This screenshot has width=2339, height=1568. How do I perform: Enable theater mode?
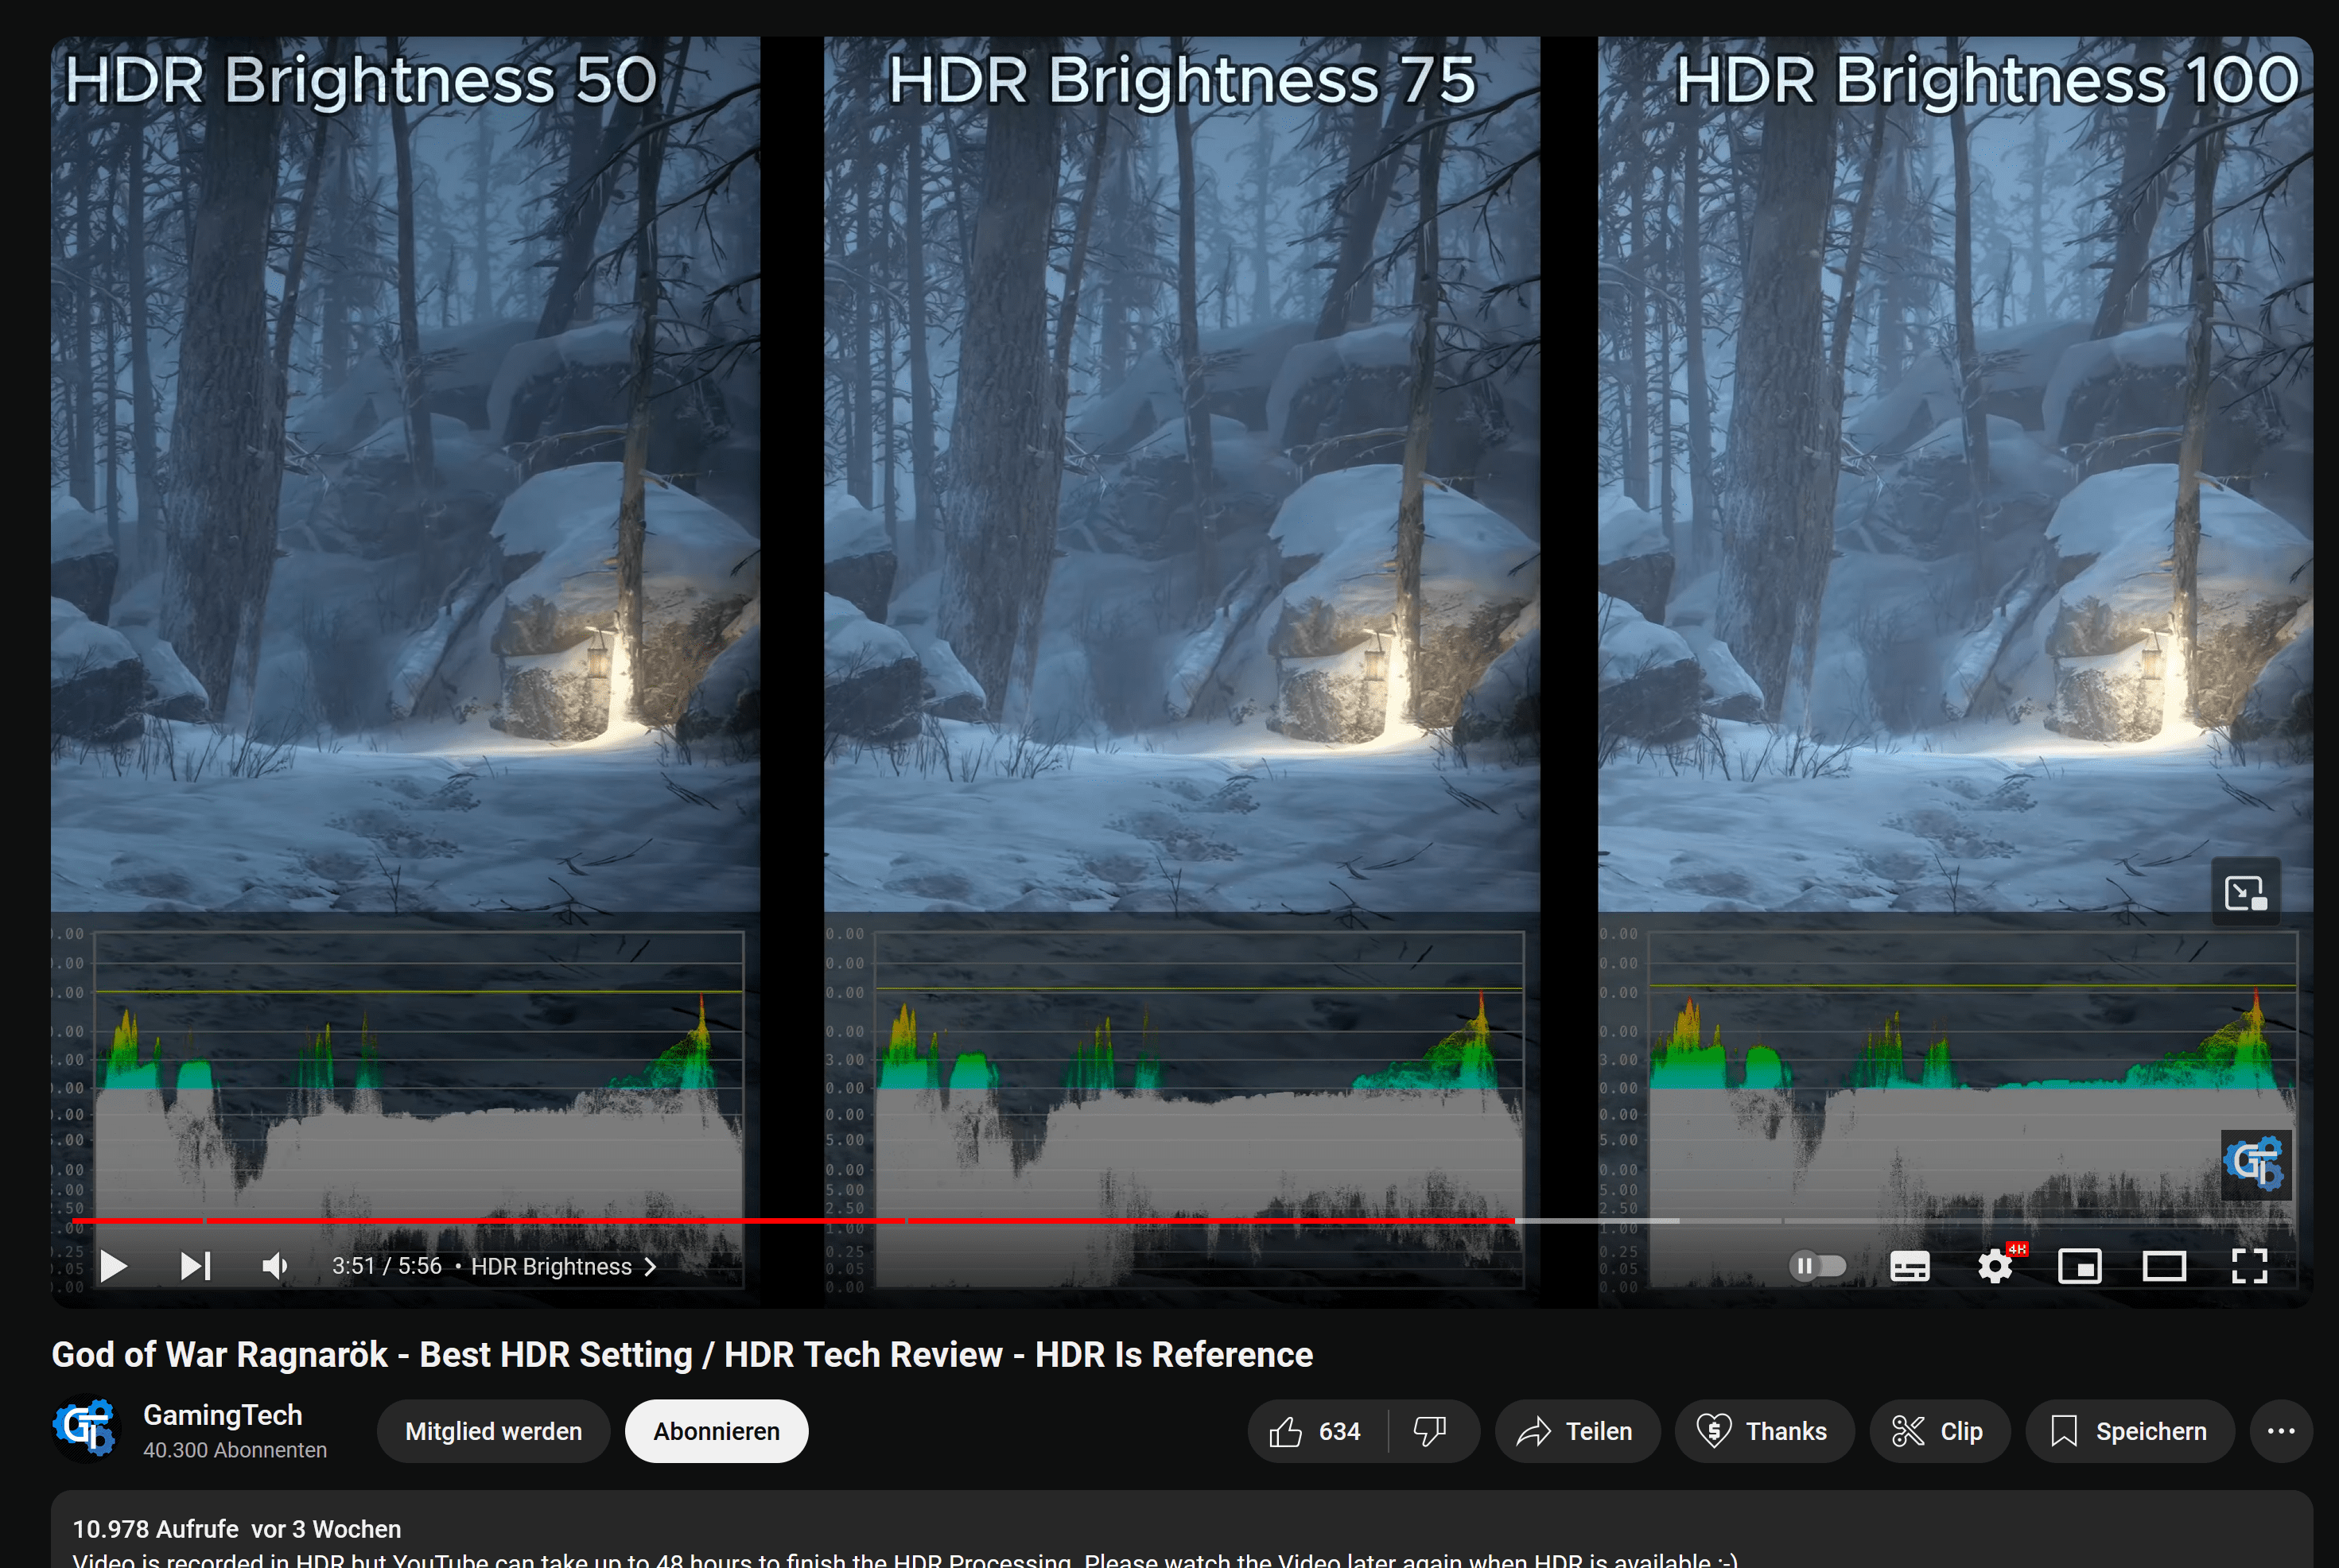tap(2164, 1267)
